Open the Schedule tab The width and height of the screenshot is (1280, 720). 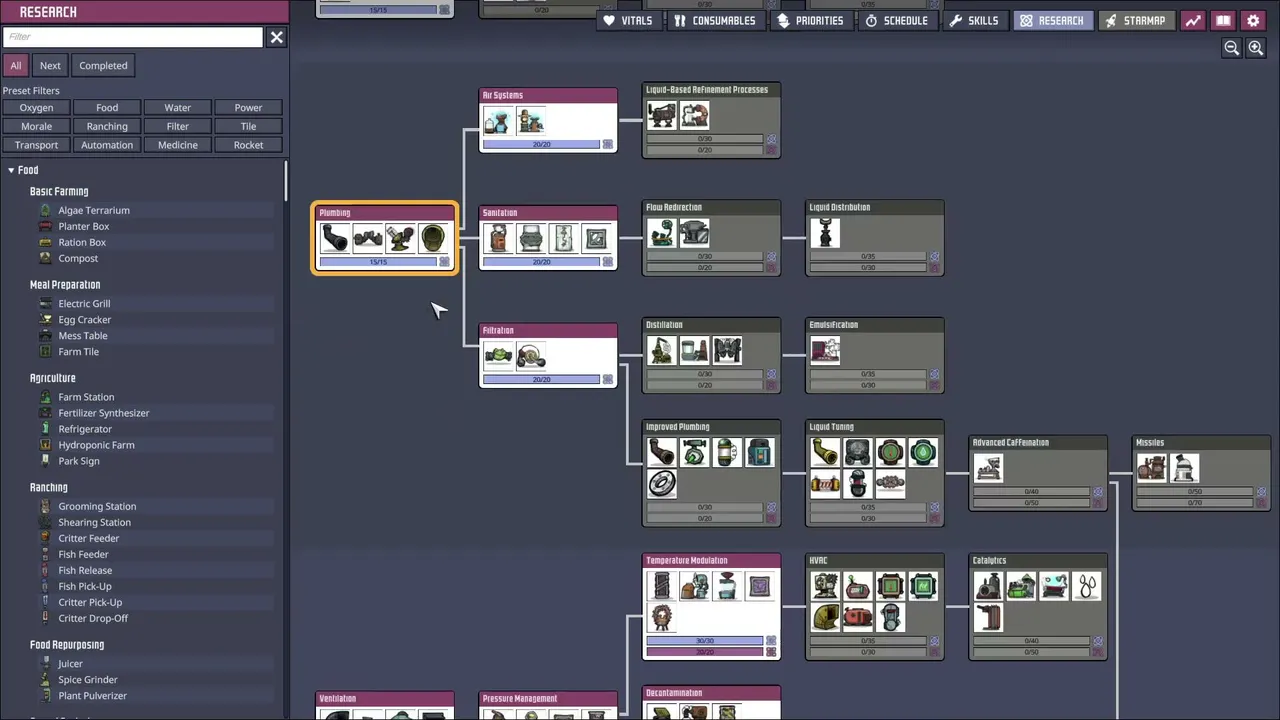[896, 20]
